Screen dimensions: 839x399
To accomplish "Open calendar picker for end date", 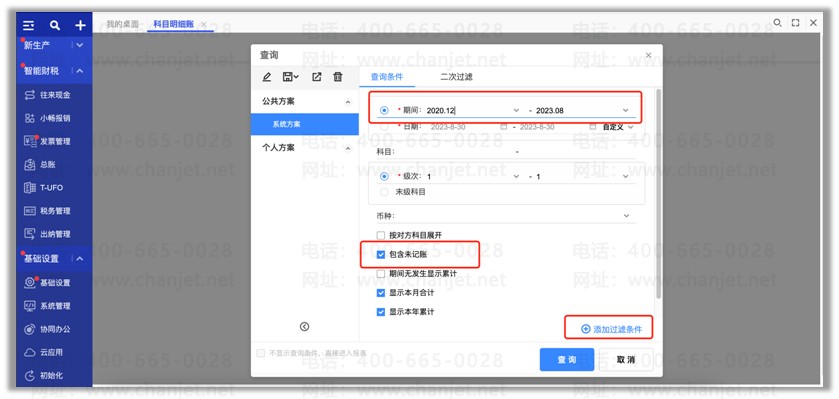I will coord(592,127).
